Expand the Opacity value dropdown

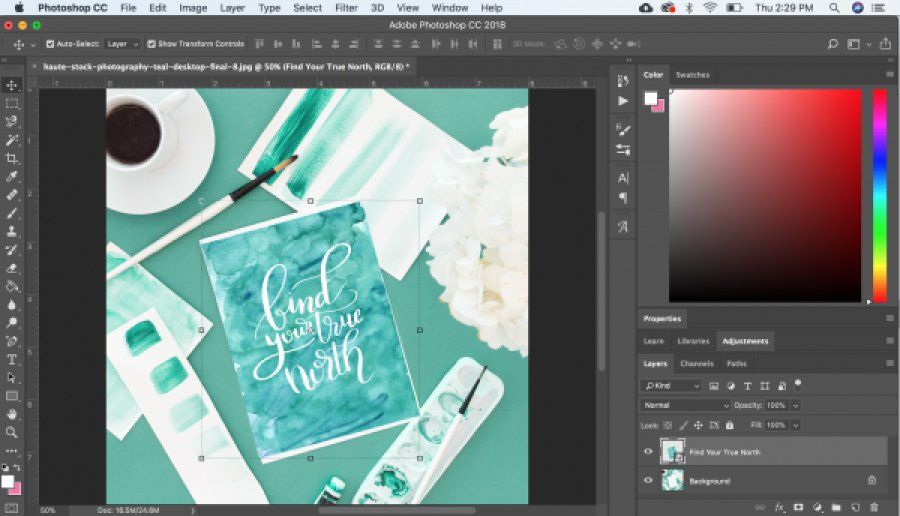[x=796, y=405]
